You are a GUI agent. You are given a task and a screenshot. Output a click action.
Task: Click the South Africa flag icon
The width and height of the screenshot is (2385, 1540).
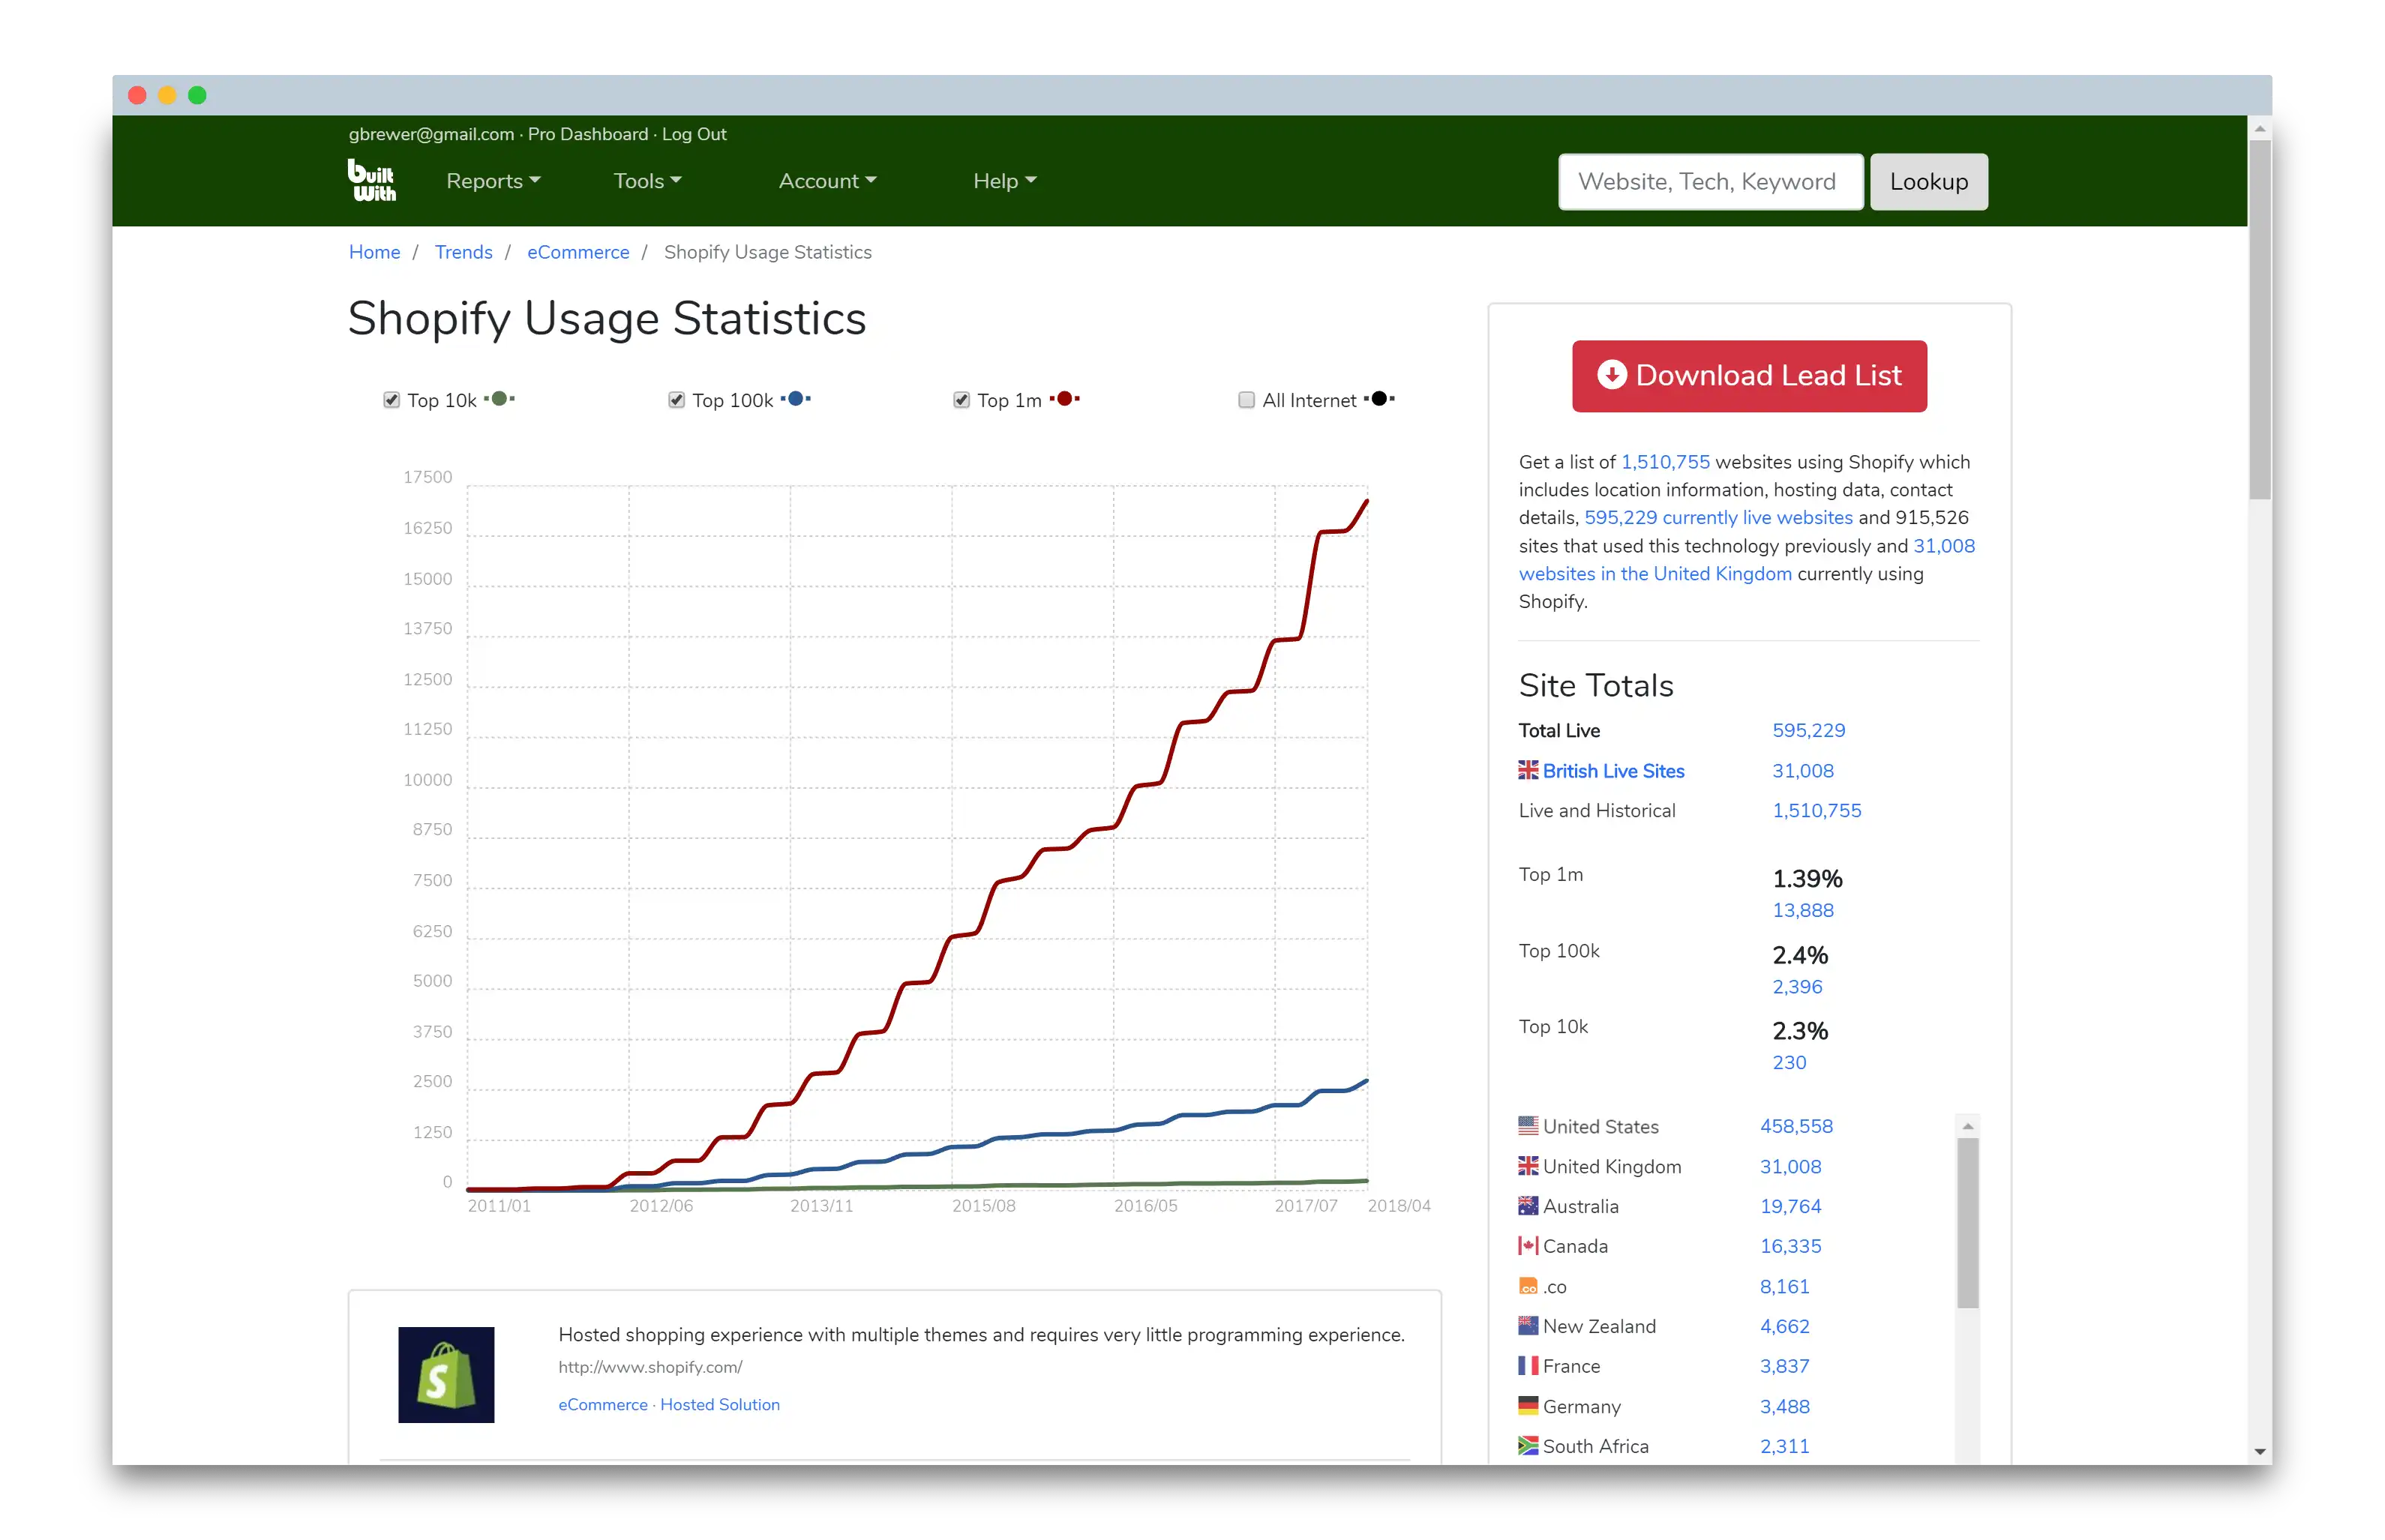(x=1527, y=1445)
